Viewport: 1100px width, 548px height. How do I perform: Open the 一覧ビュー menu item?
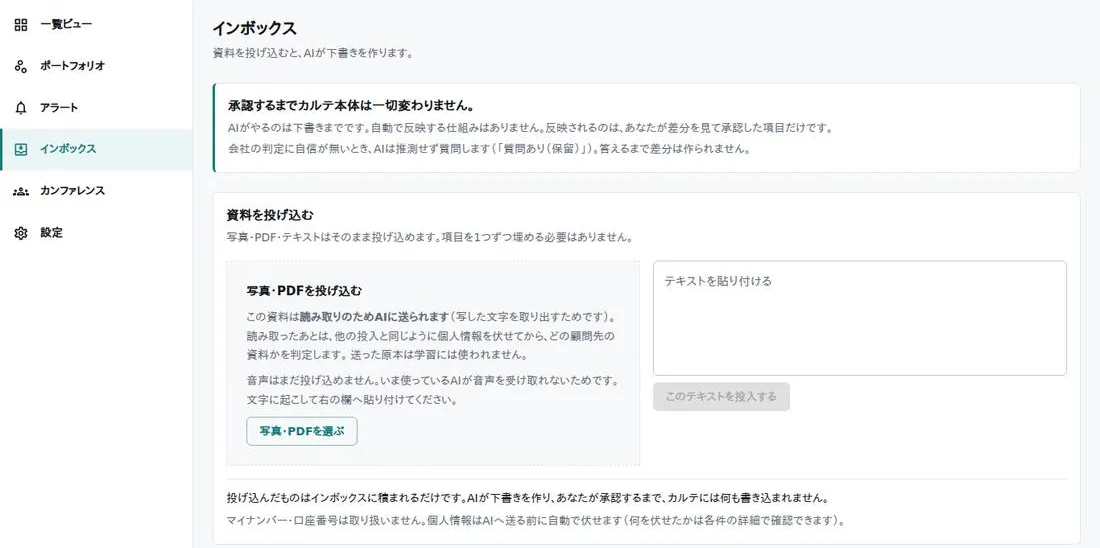(96, 25)
